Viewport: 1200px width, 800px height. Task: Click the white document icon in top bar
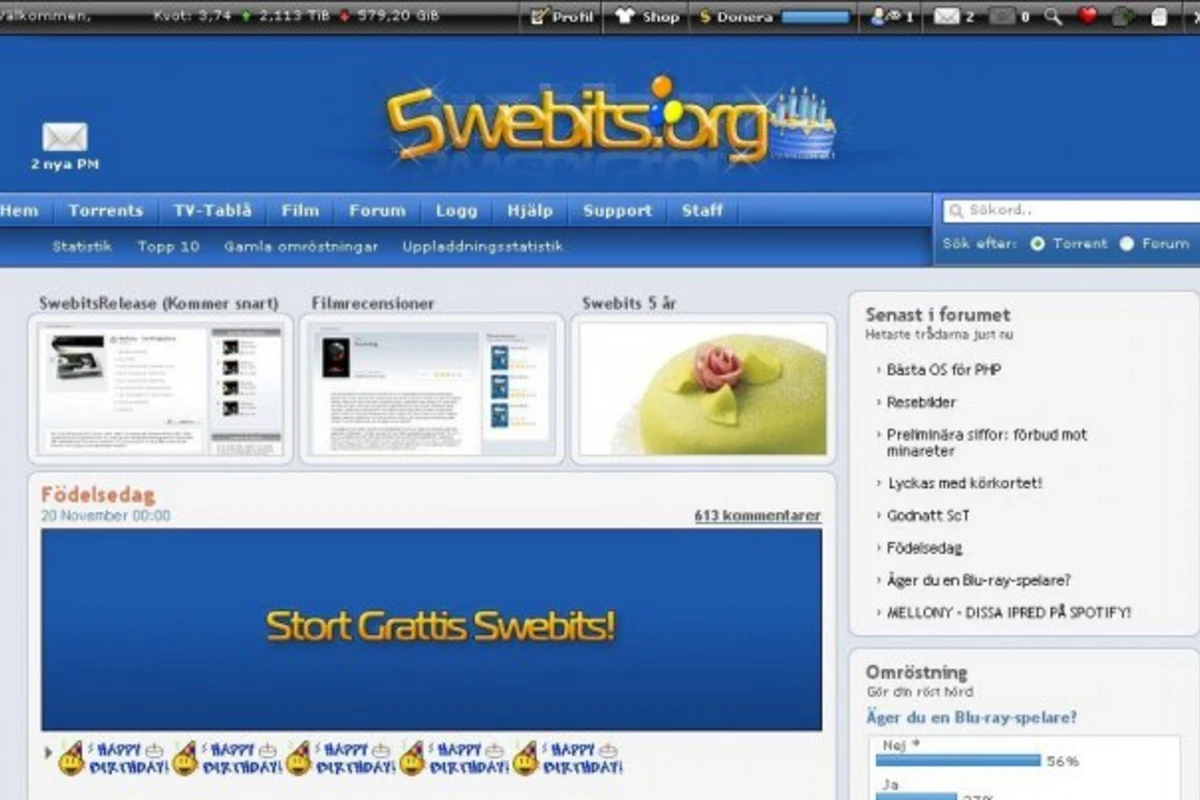1159,16
